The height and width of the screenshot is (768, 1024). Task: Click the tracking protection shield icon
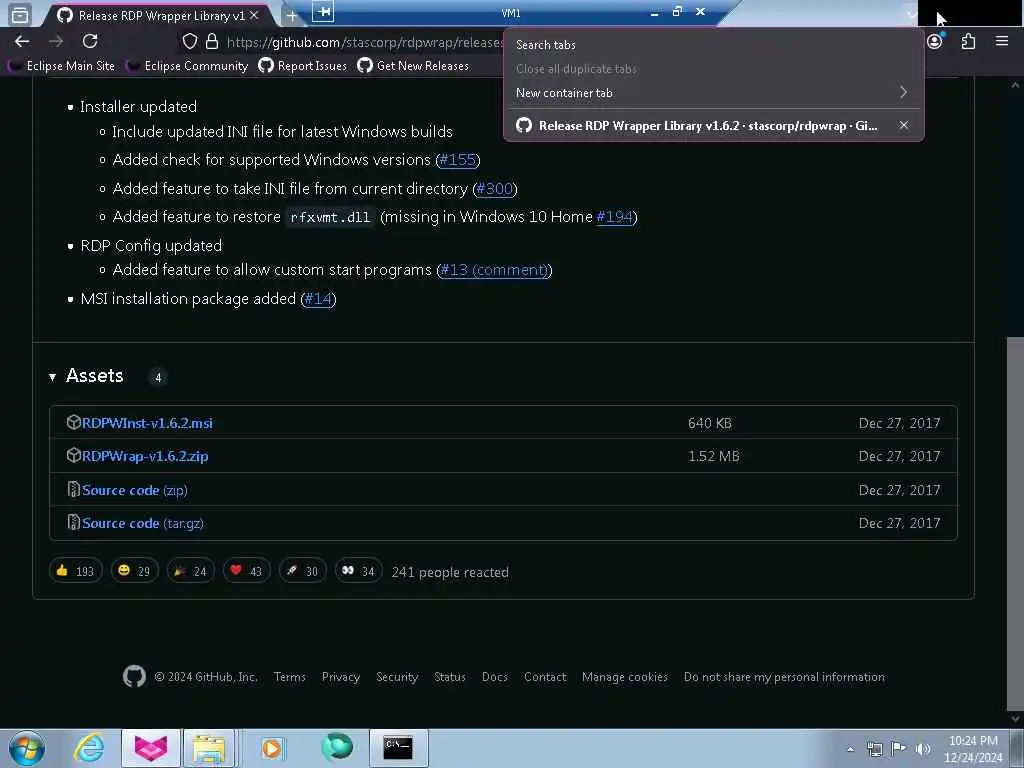coord(189,42)
